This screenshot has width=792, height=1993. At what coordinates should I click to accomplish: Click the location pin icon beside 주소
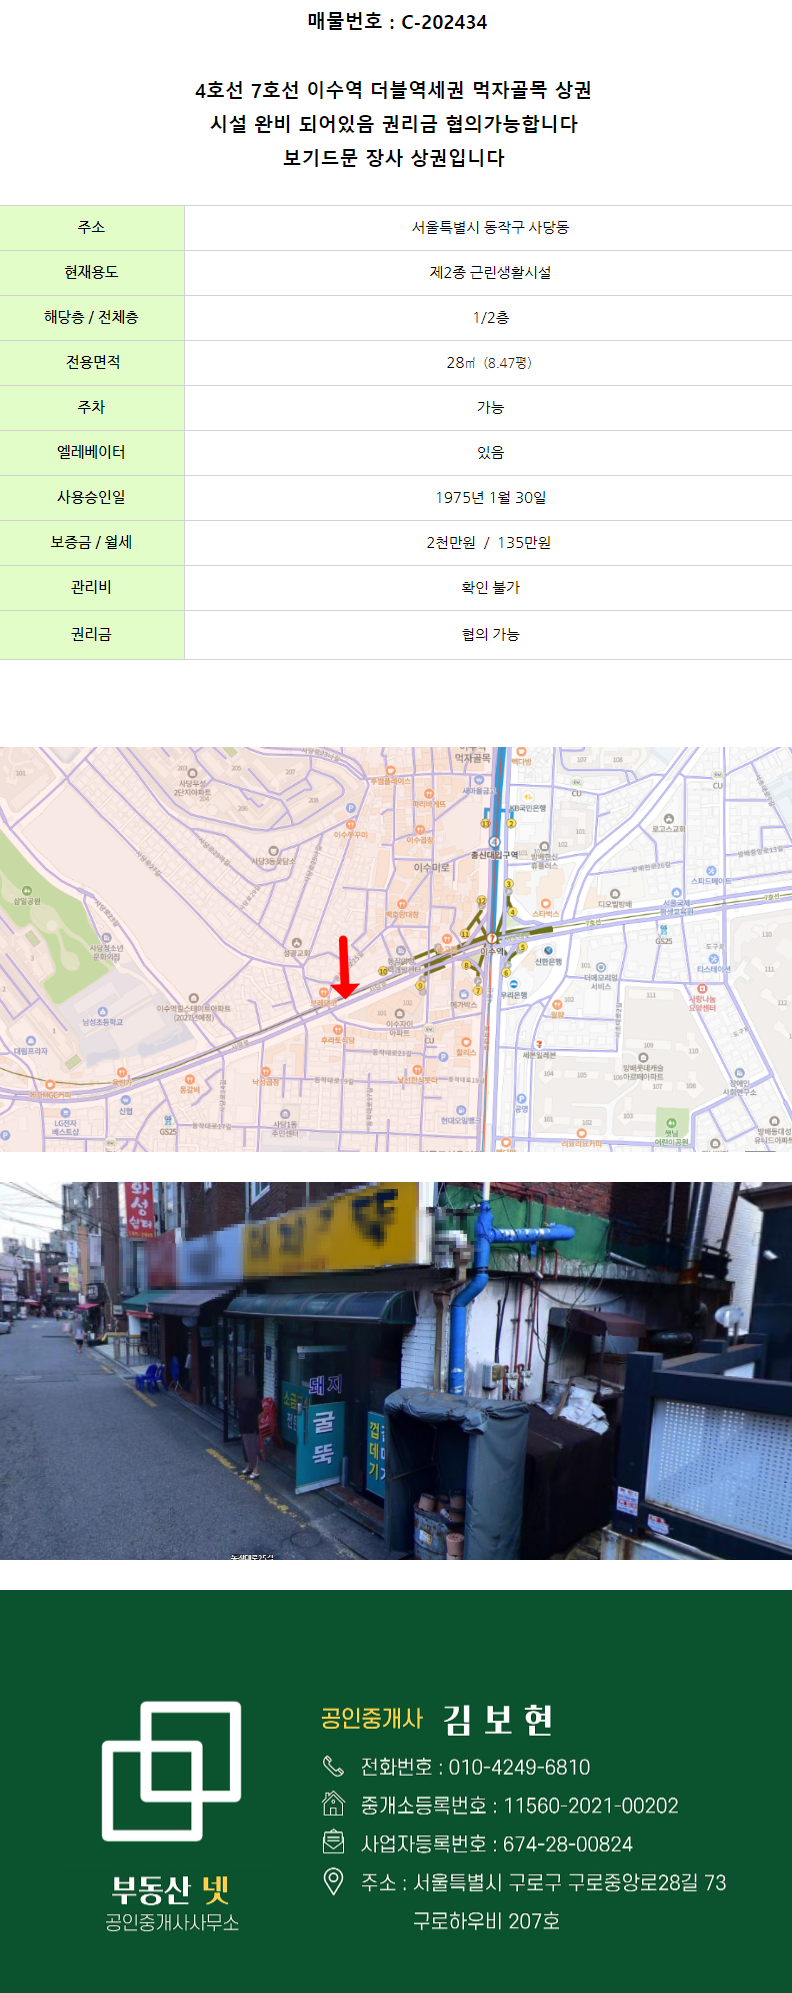pos(333,1881)
